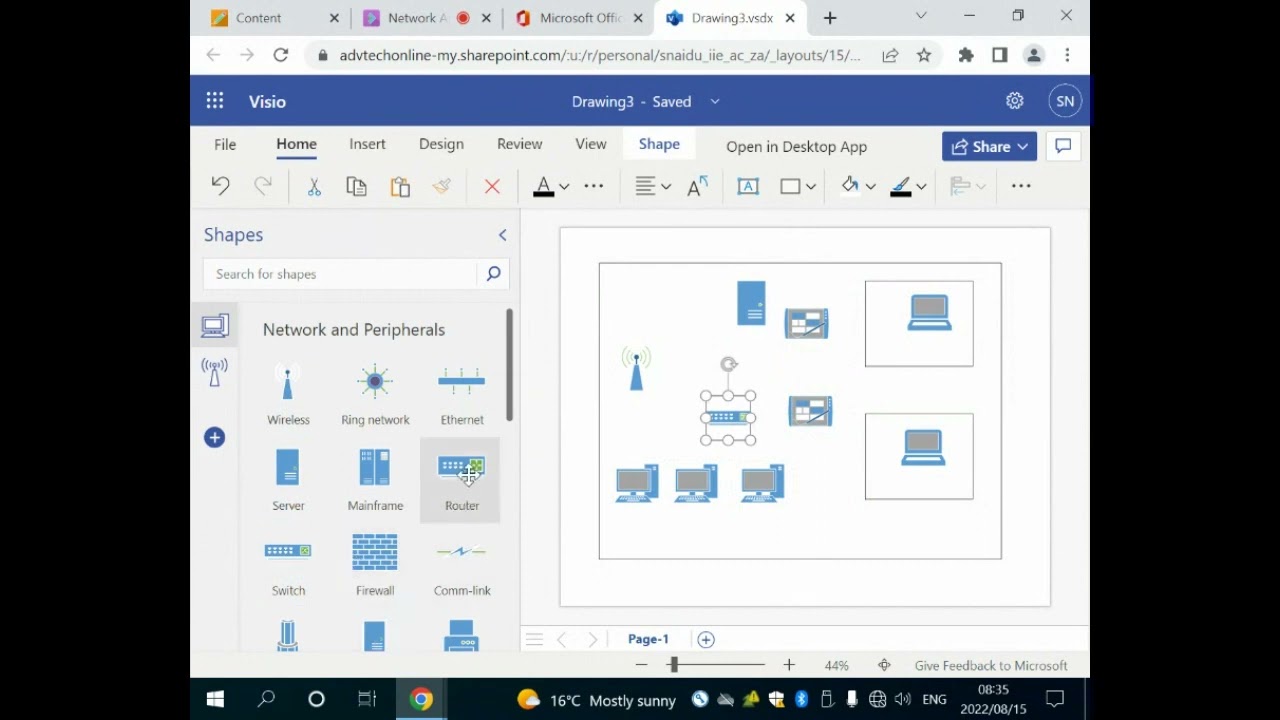Open the Design tab
1280x720 pixels.
441,145
